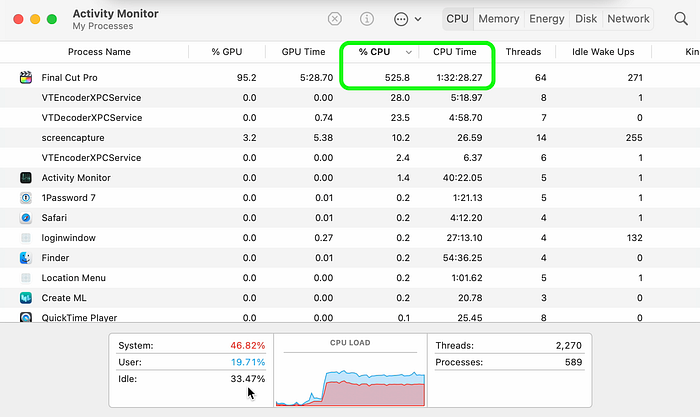This screenshot has height=417, width=700.
Task: Switch to the CPU tab
Action: click(x=458, y=19)
